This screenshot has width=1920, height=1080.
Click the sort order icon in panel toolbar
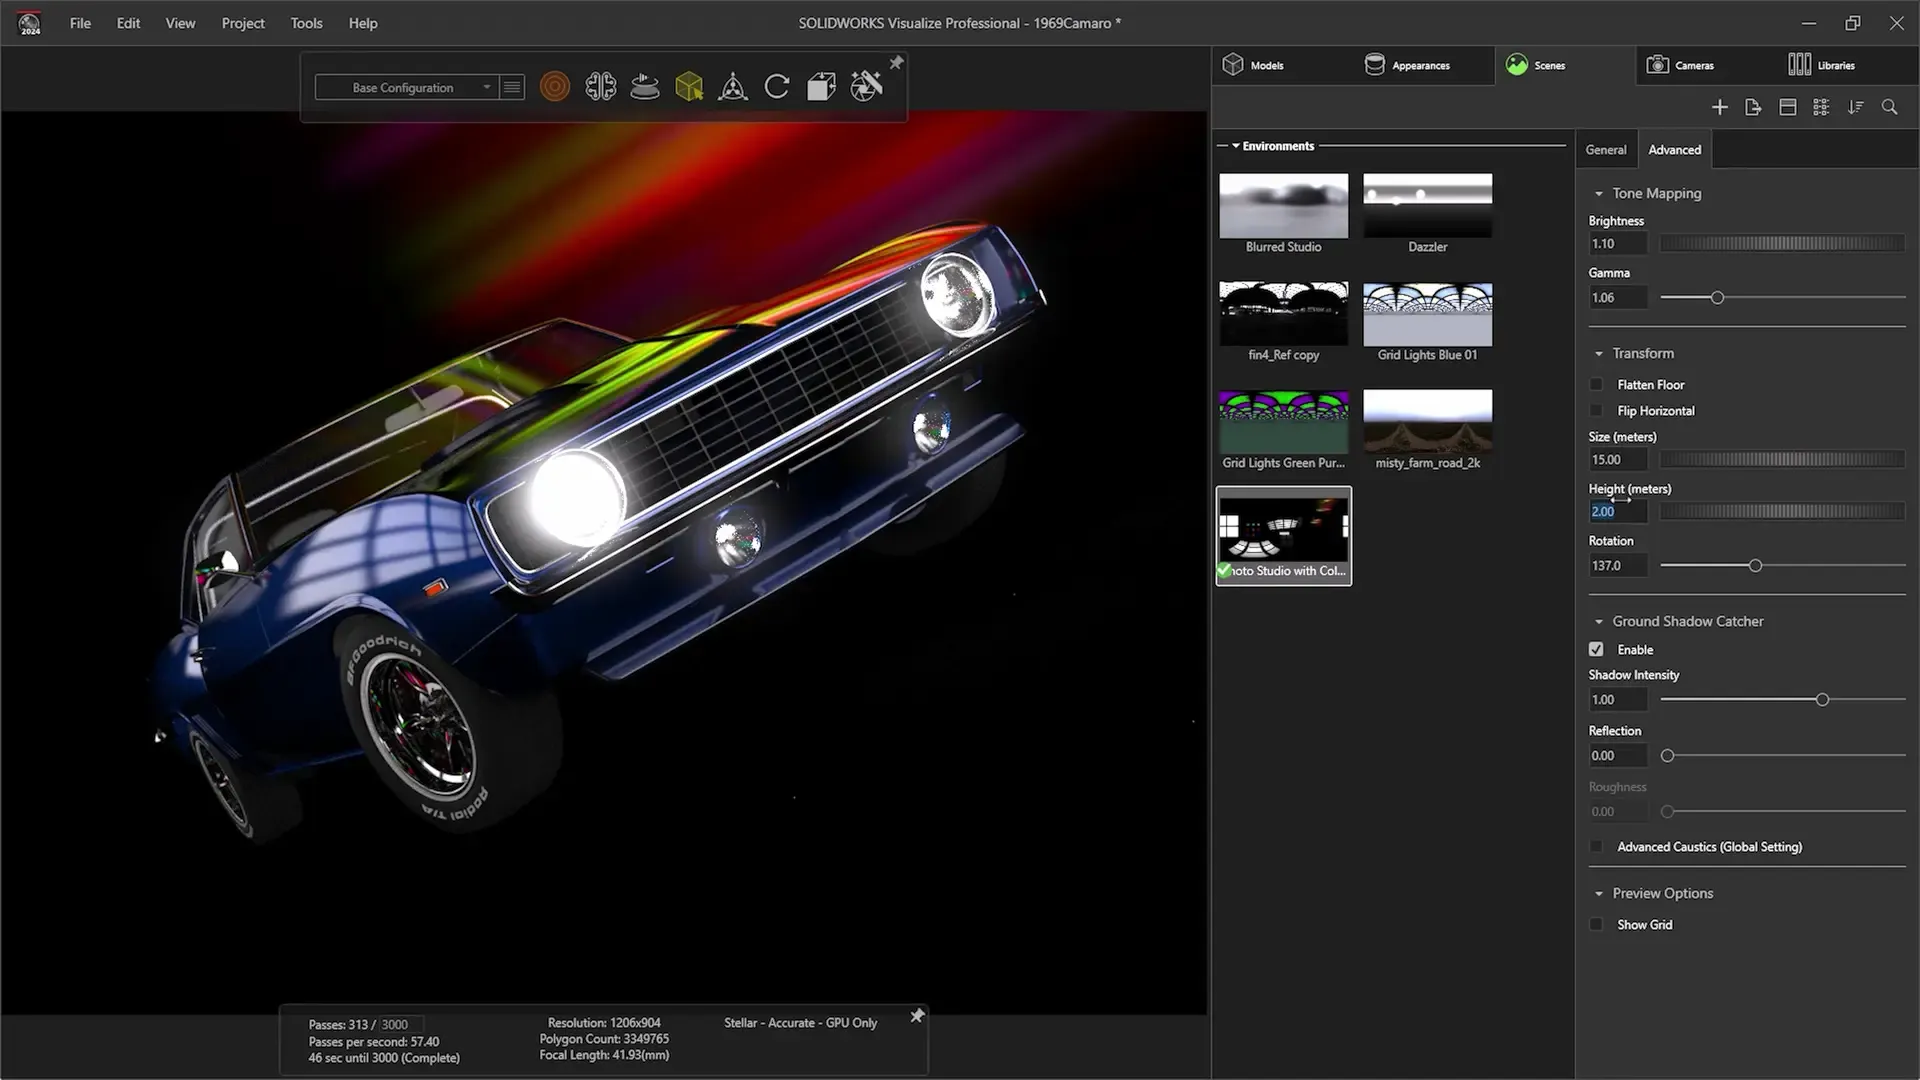click(1855, 107)
